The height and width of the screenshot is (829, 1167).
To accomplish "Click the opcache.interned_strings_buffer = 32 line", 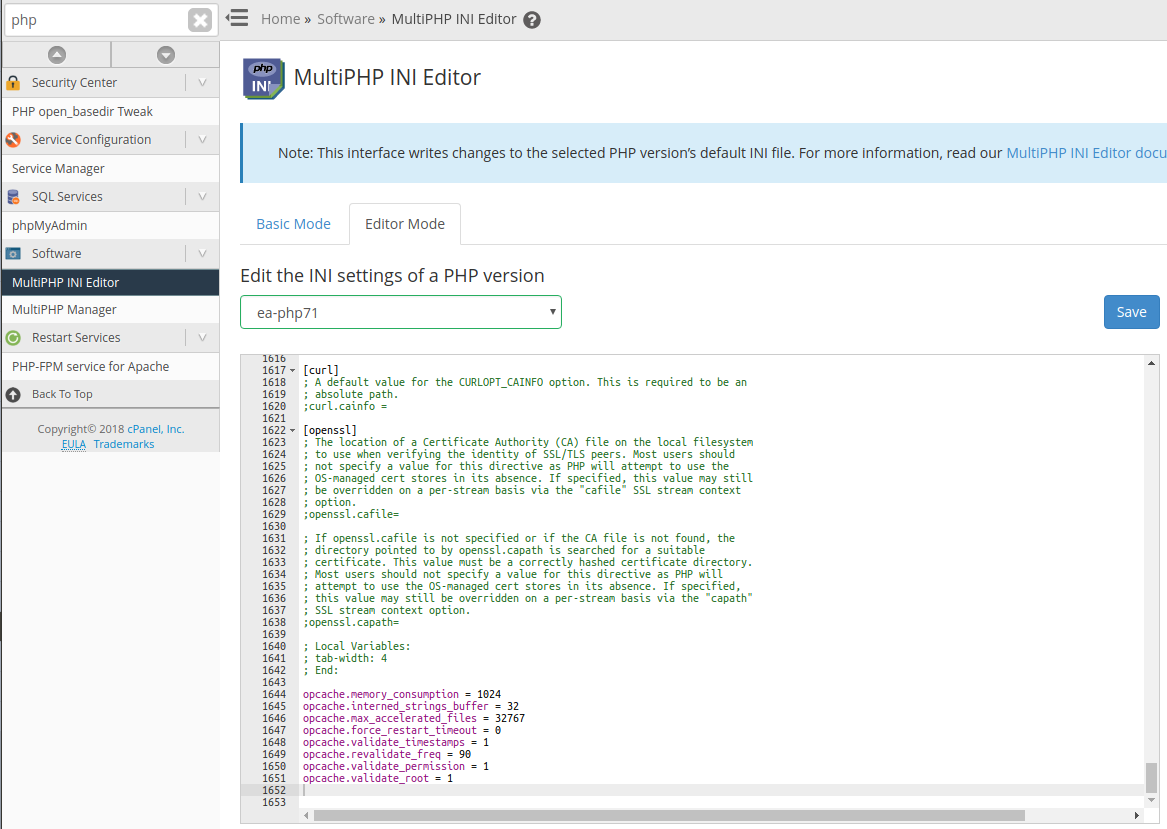I will 411,706.
